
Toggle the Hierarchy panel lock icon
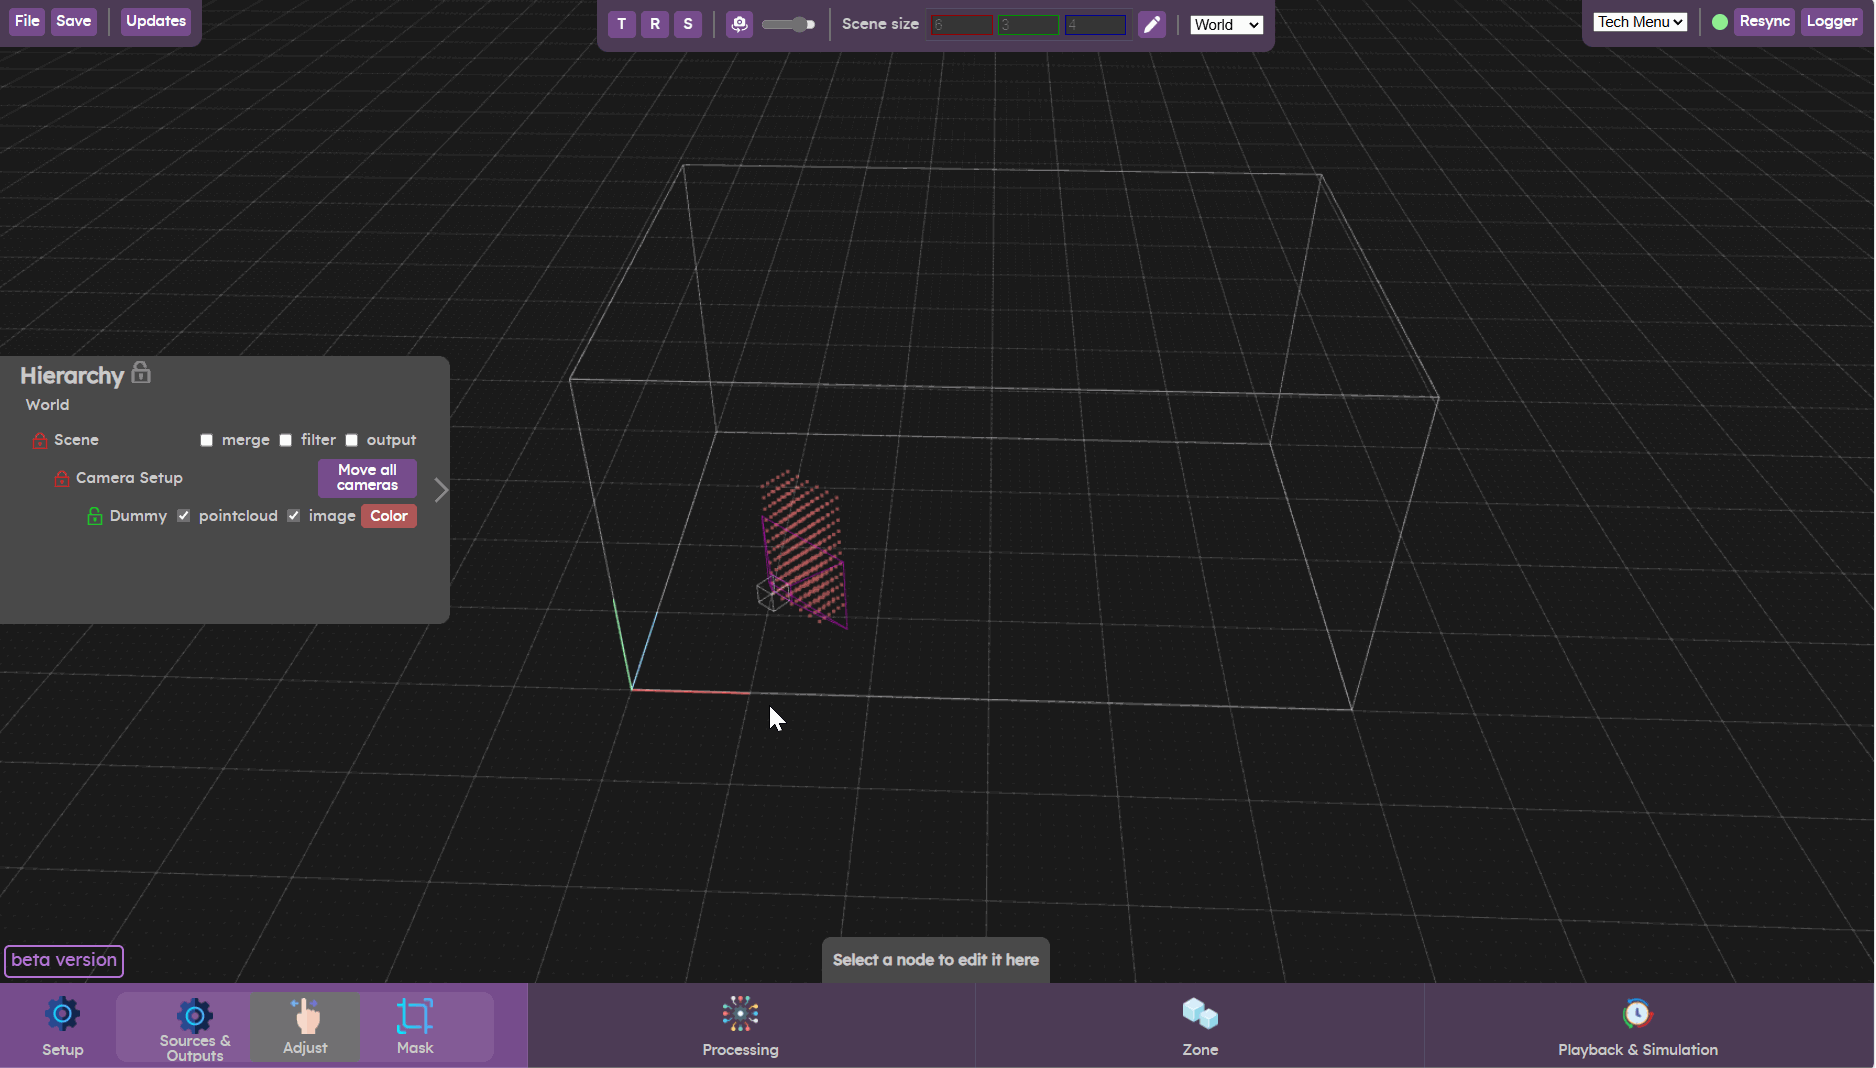pyautogui.click(x=141, y=373)
